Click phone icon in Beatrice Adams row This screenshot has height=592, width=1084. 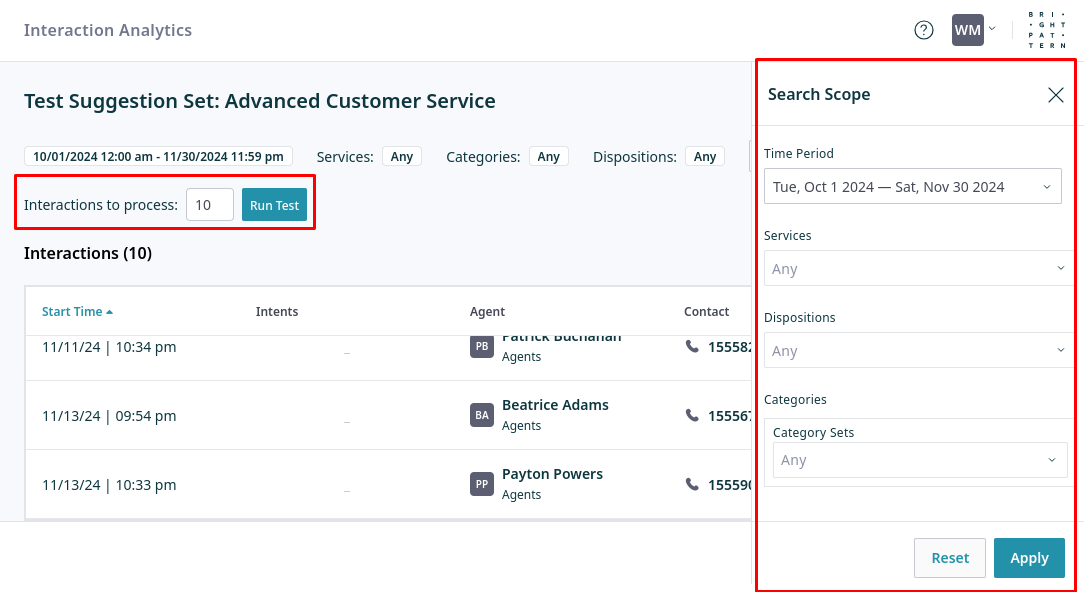692,415
